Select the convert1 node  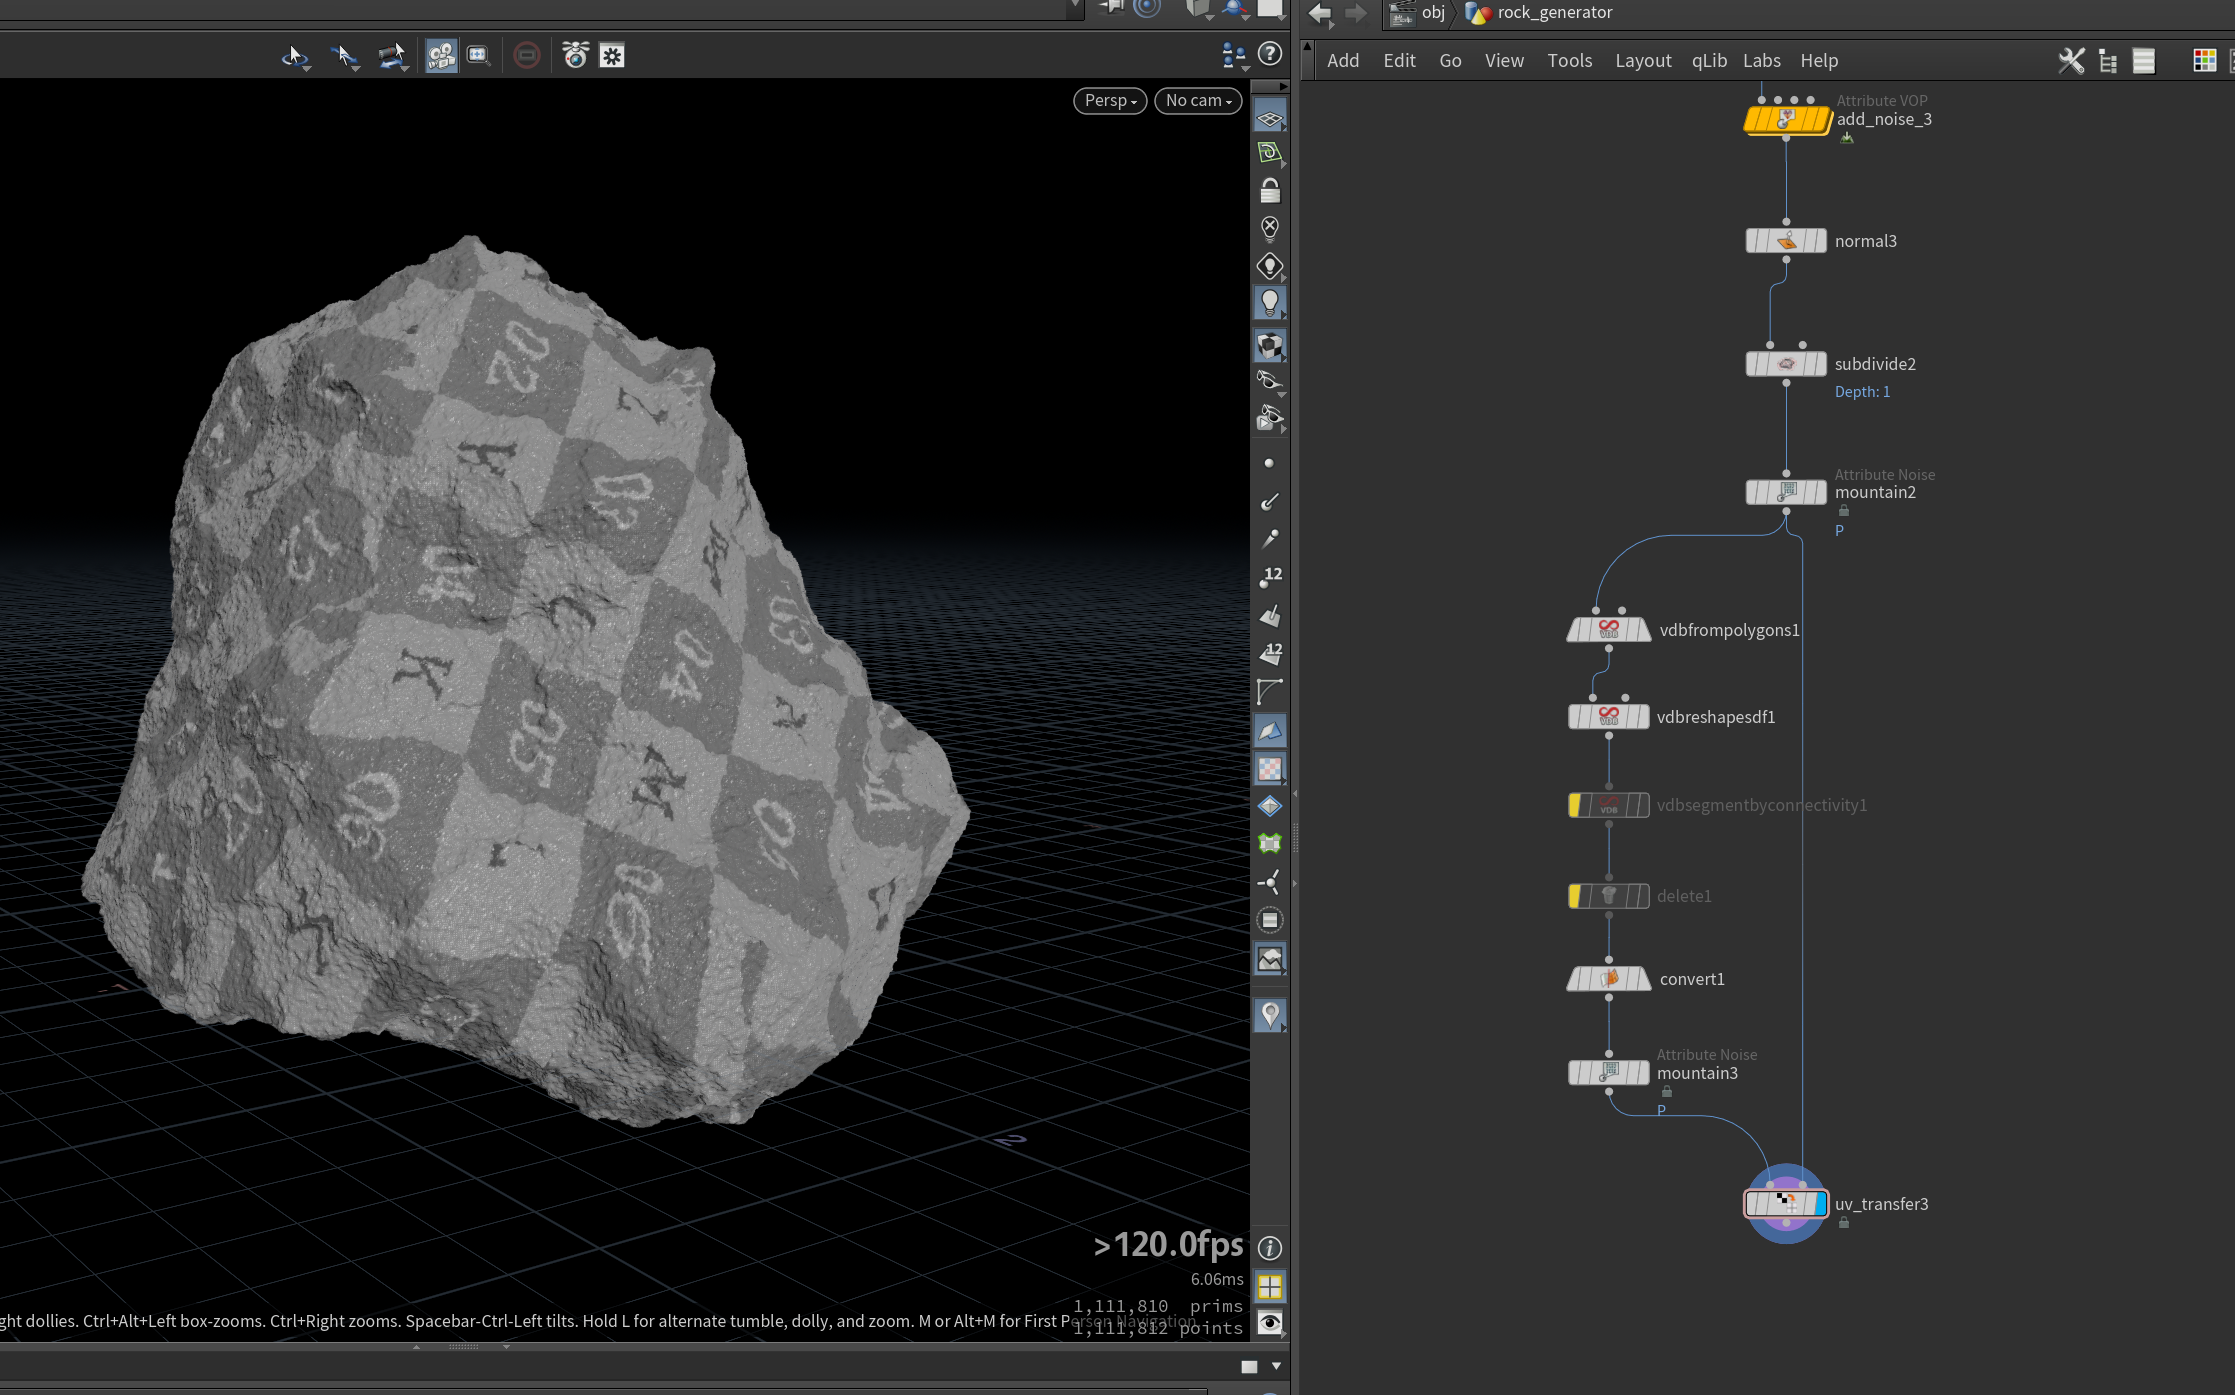(1609, 979)
